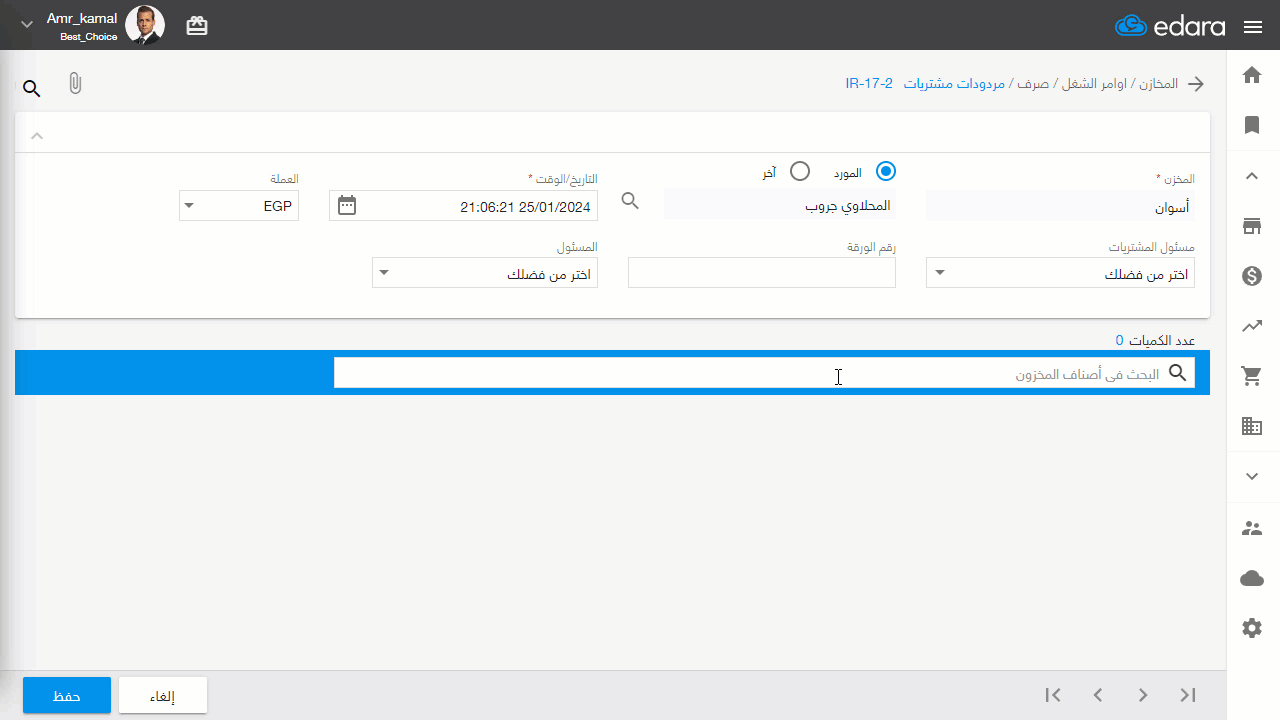This screenshot has width=1280, height=720.
Task: Open the building company sidebar icon
Action: [1251, 426]
